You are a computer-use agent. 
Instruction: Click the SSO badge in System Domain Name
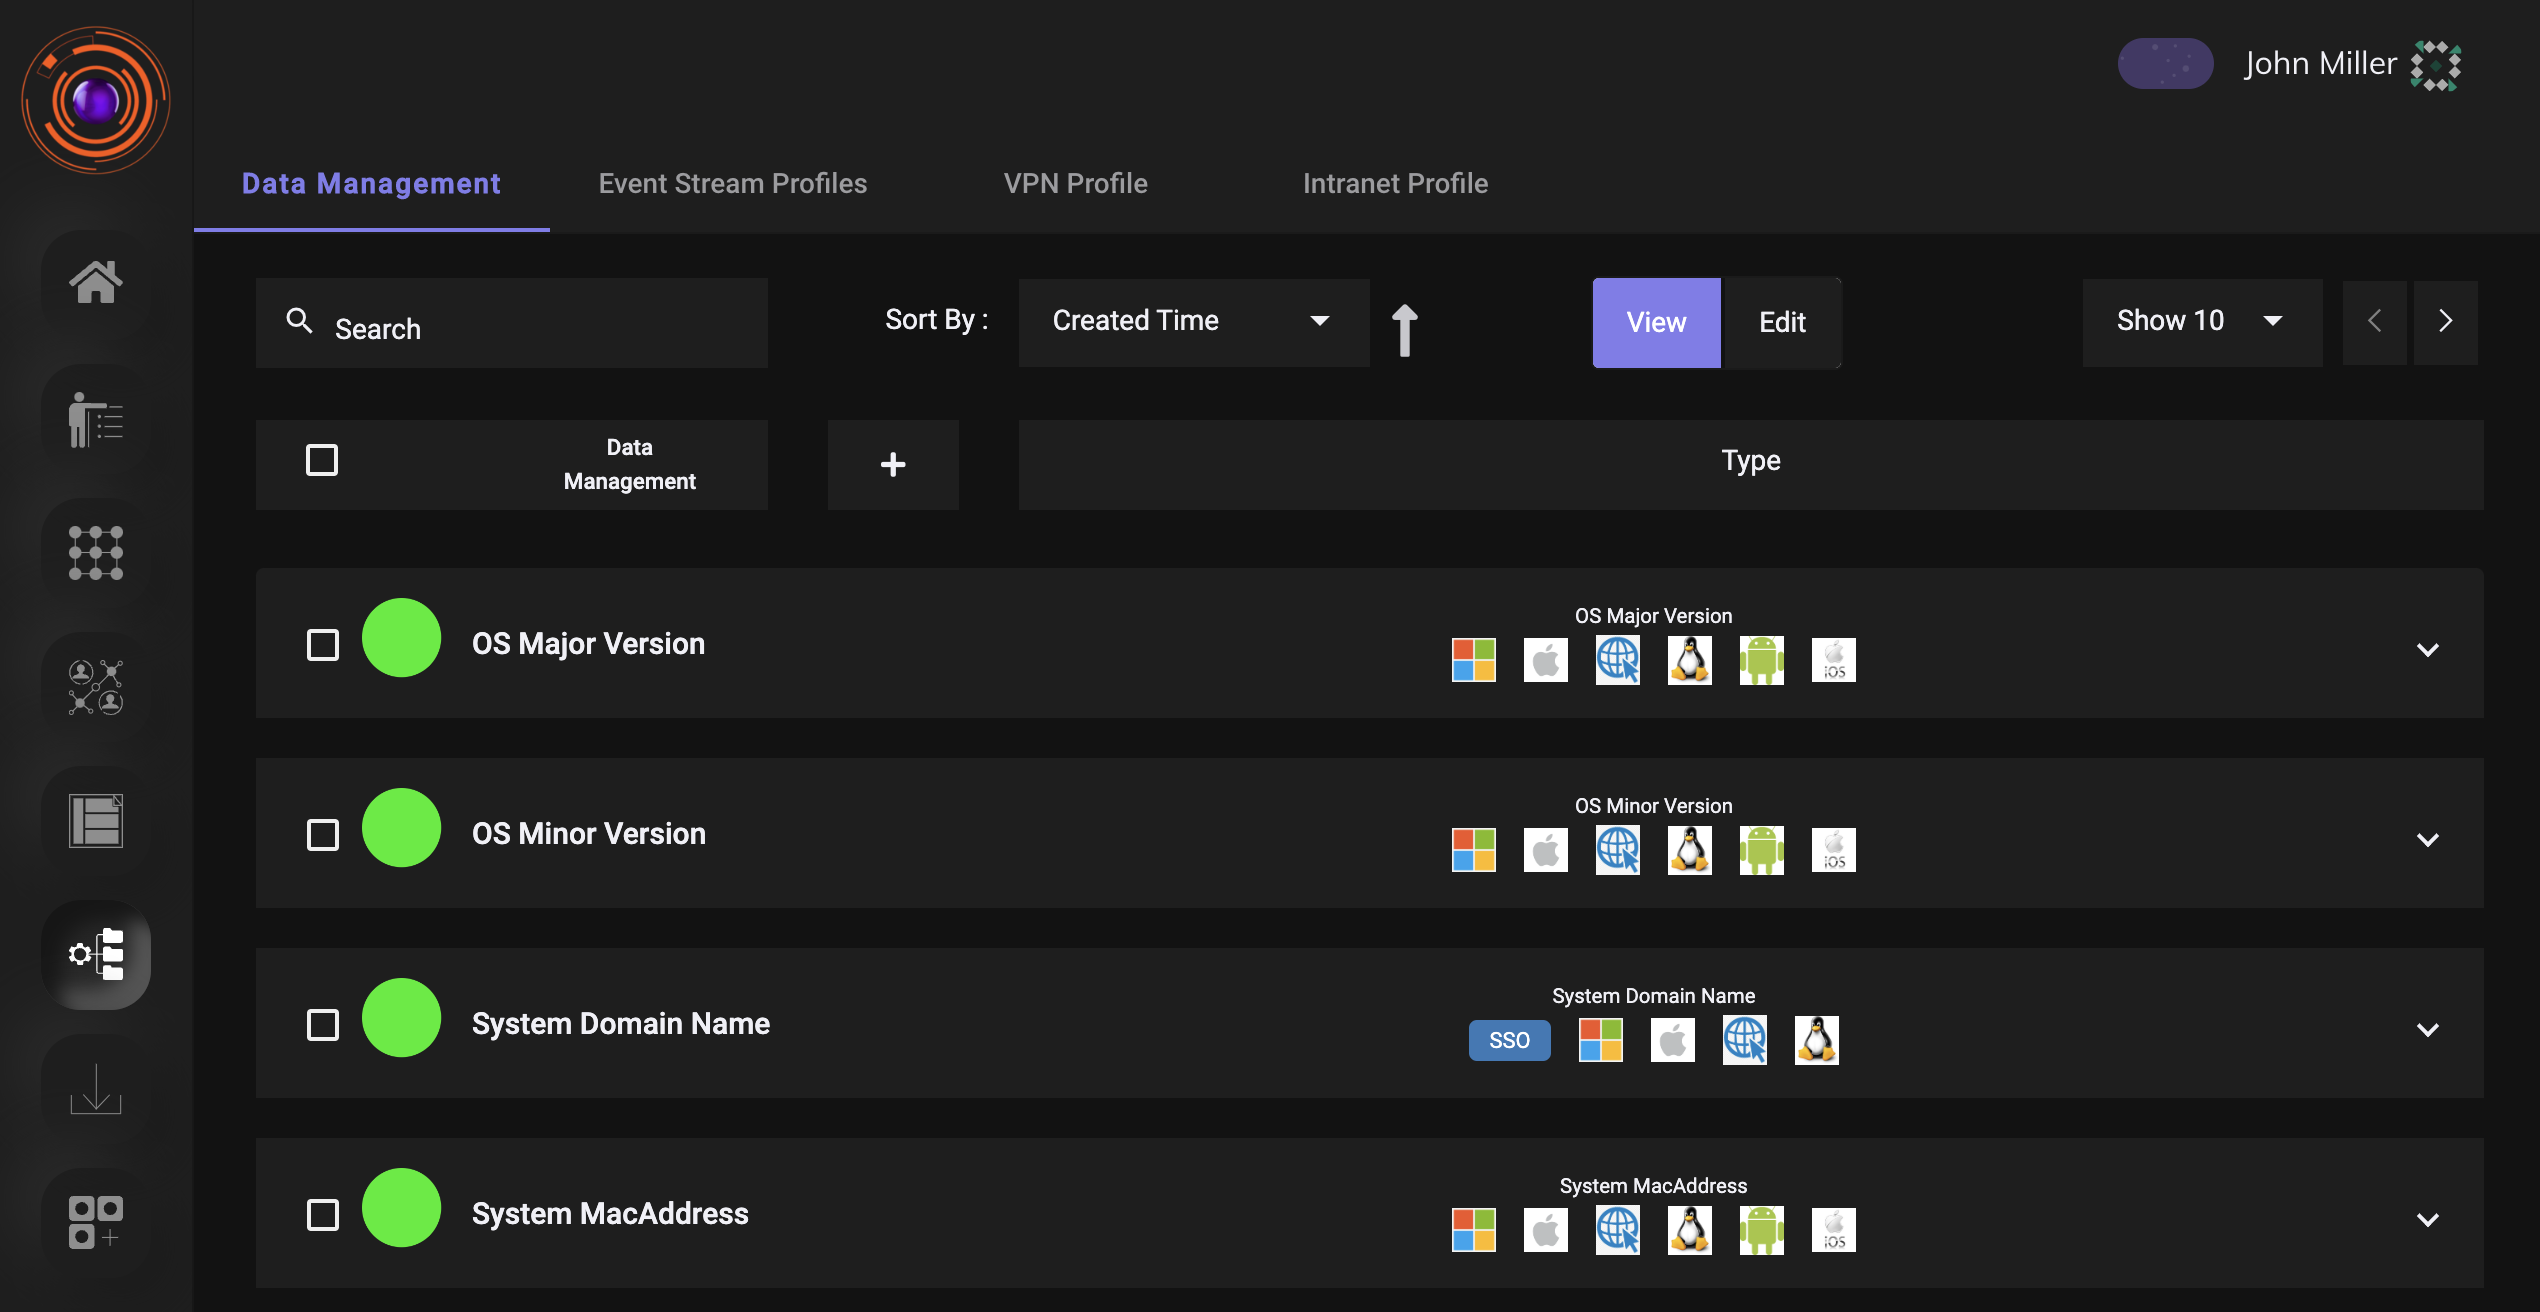coord(1510,1040)
